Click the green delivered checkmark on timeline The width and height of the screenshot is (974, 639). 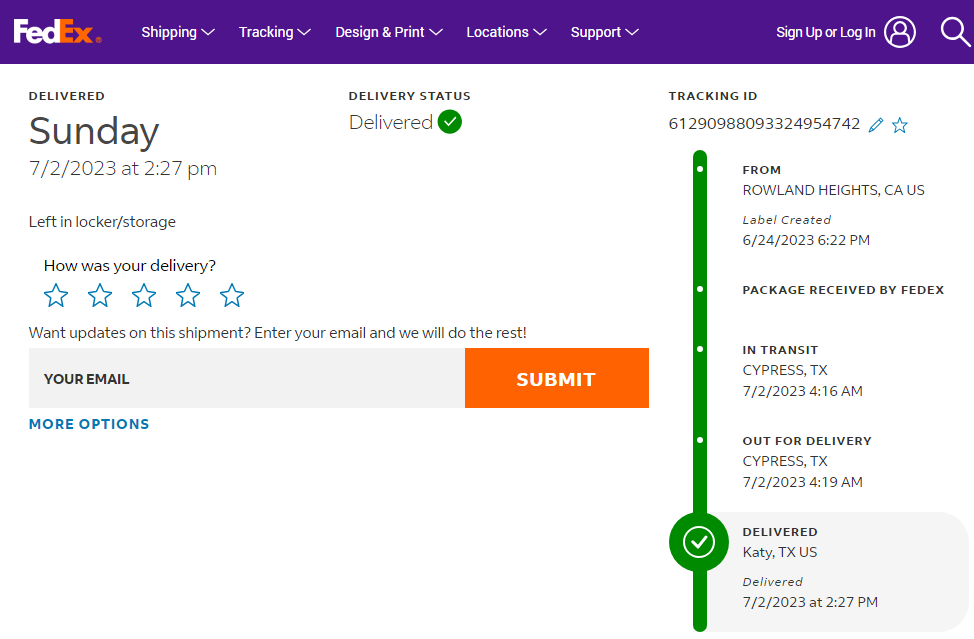698,542
